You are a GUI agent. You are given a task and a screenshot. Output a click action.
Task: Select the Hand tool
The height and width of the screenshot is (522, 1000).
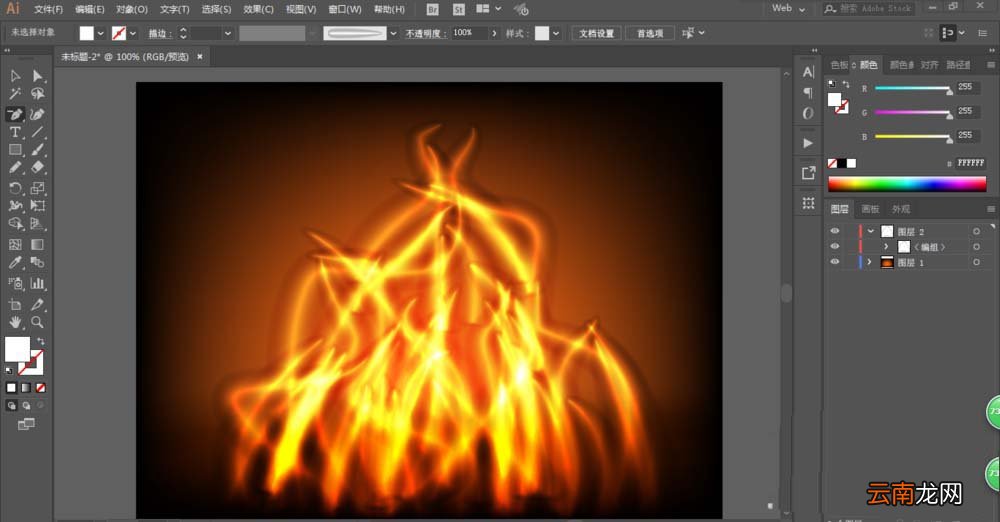(x=15, y=322)
